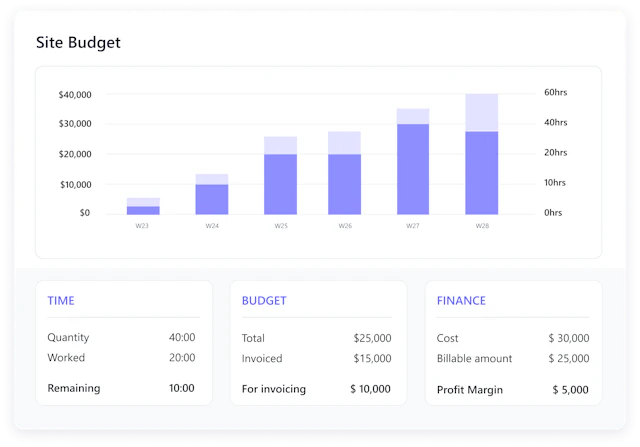
Task: Select the W25 bar in chart
Action: (x=280, y=176)
